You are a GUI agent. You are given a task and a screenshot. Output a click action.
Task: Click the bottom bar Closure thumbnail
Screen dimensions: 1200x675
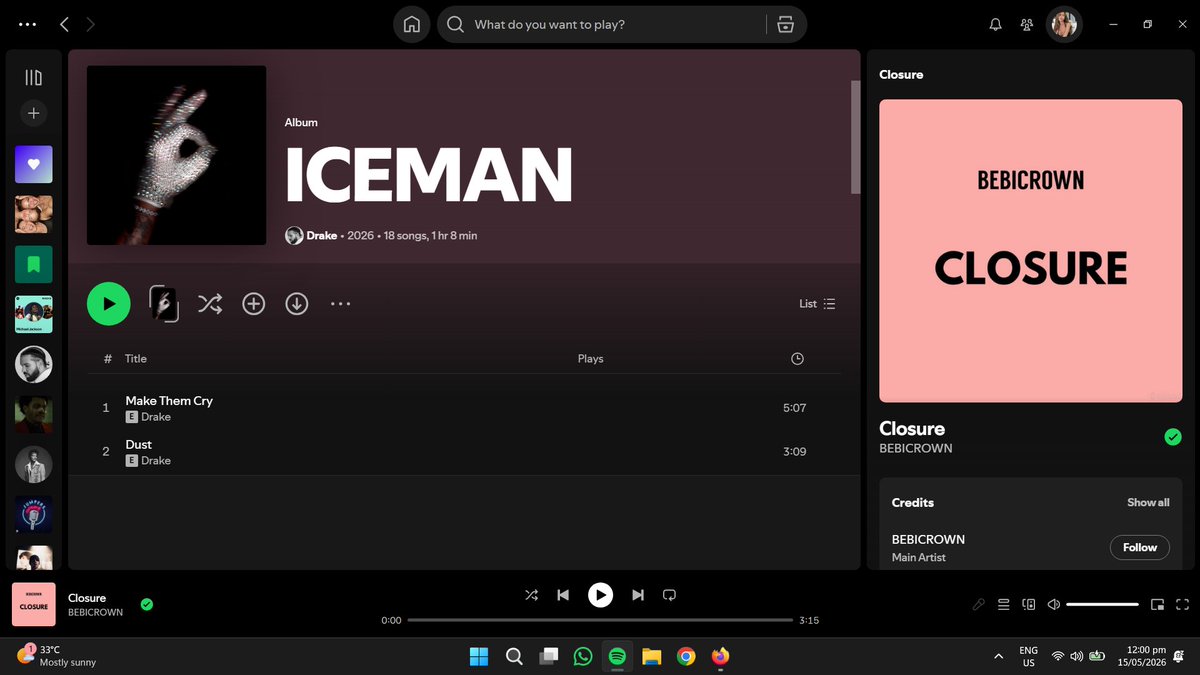(x=34, y=605)
